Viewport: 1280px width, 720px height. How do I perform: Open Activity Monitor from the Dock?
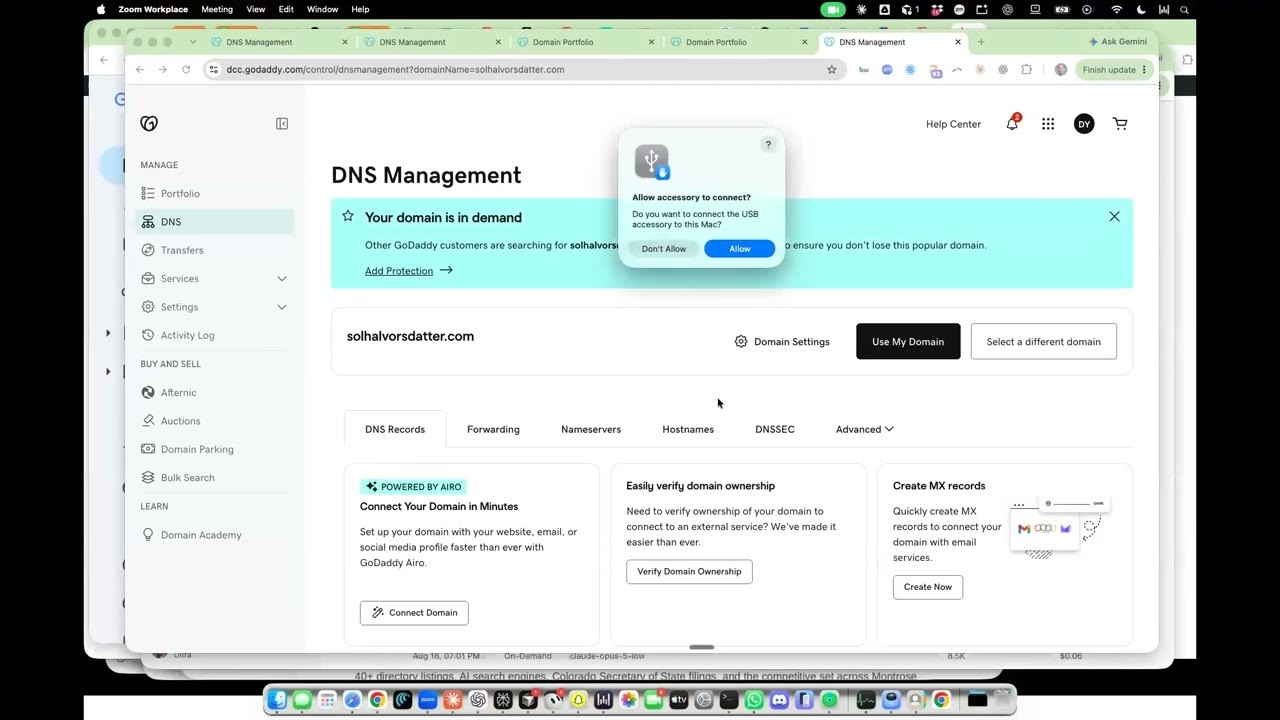(x=866, y=700)
